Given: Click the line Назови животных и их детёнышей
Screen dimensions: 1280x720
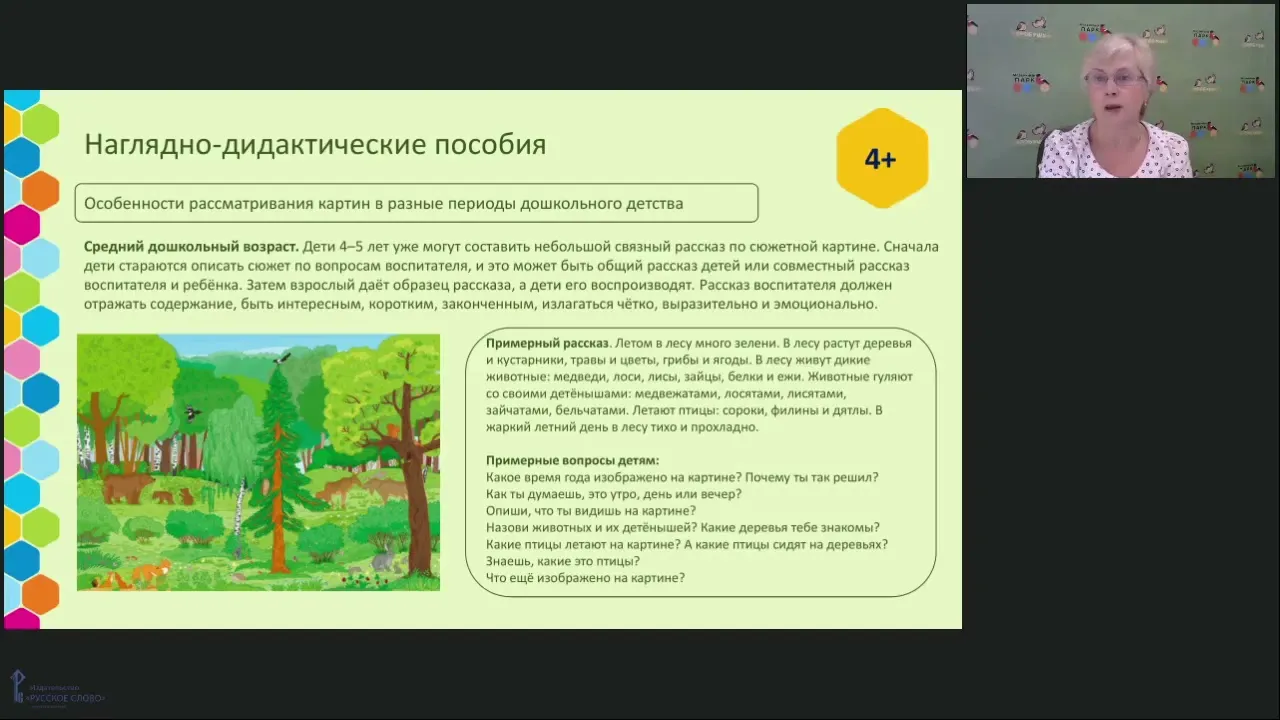Looking at the screenshot, I should click(x=683, y=527).
